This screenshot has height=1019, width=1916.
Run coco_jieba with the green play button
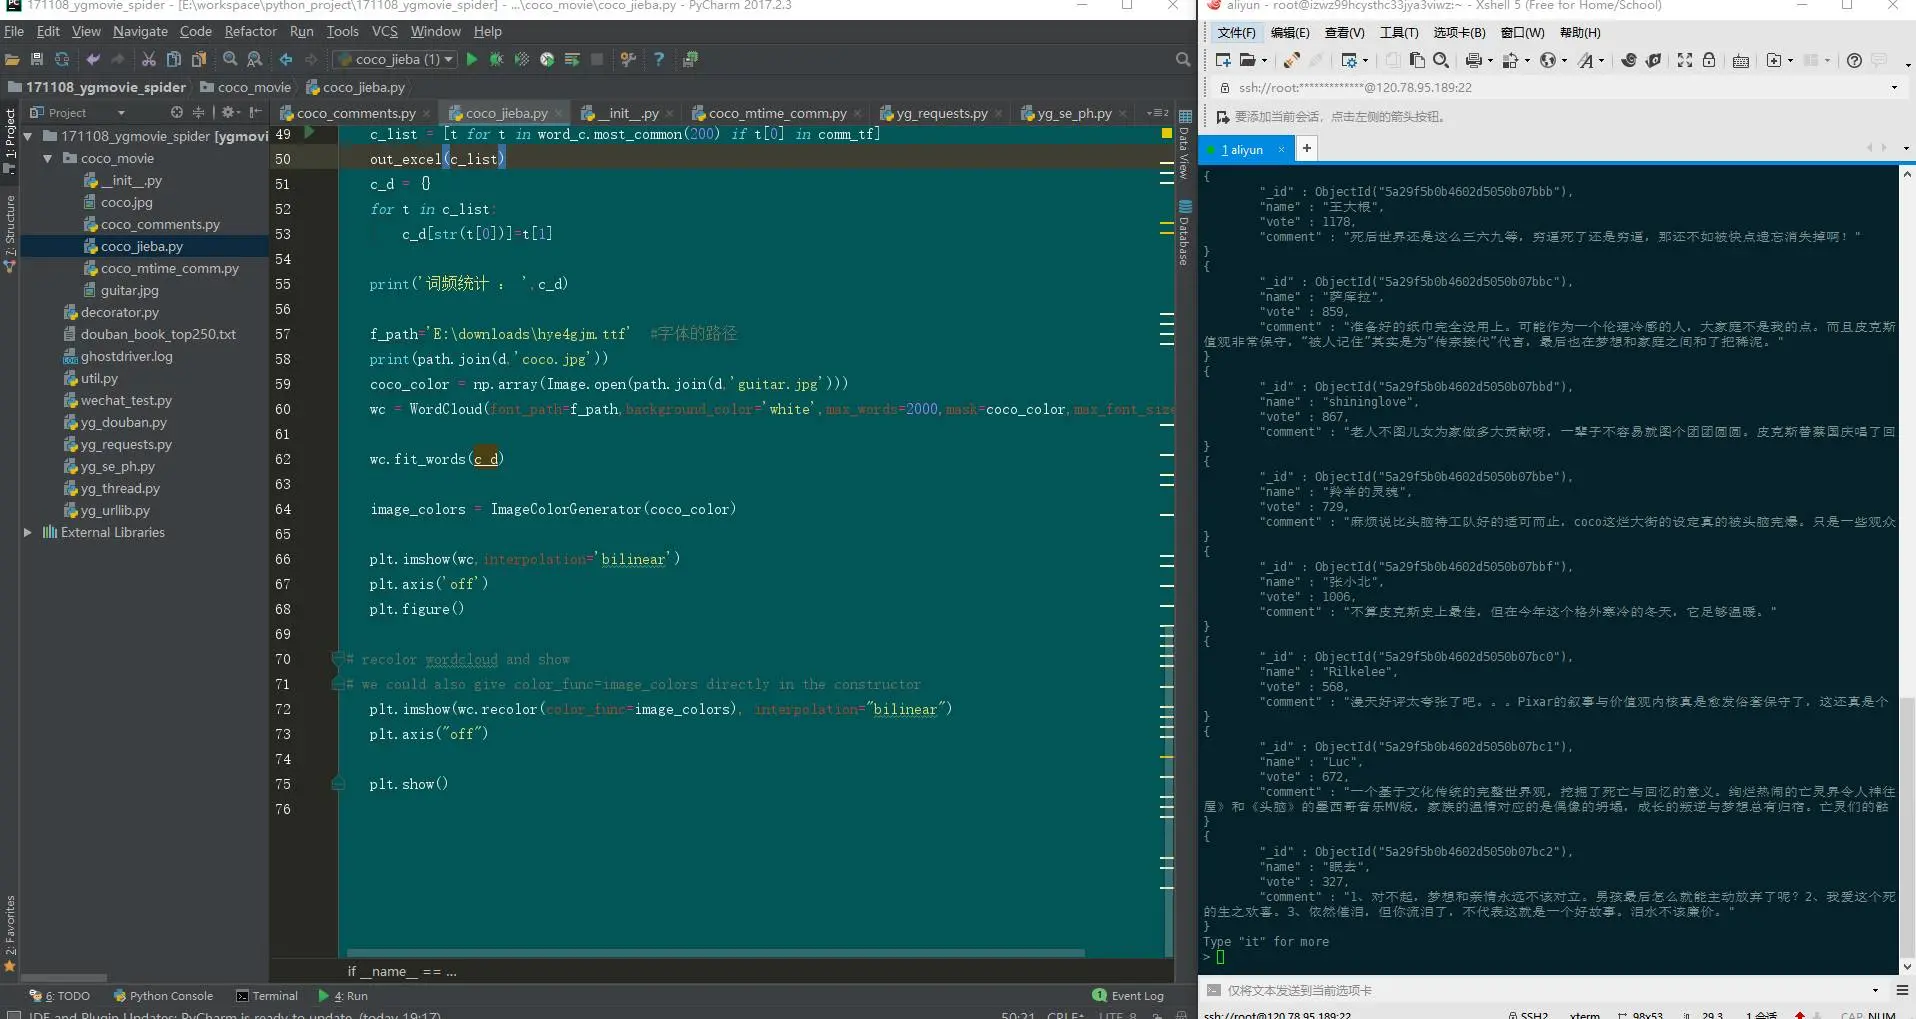[x=472, y=60]
